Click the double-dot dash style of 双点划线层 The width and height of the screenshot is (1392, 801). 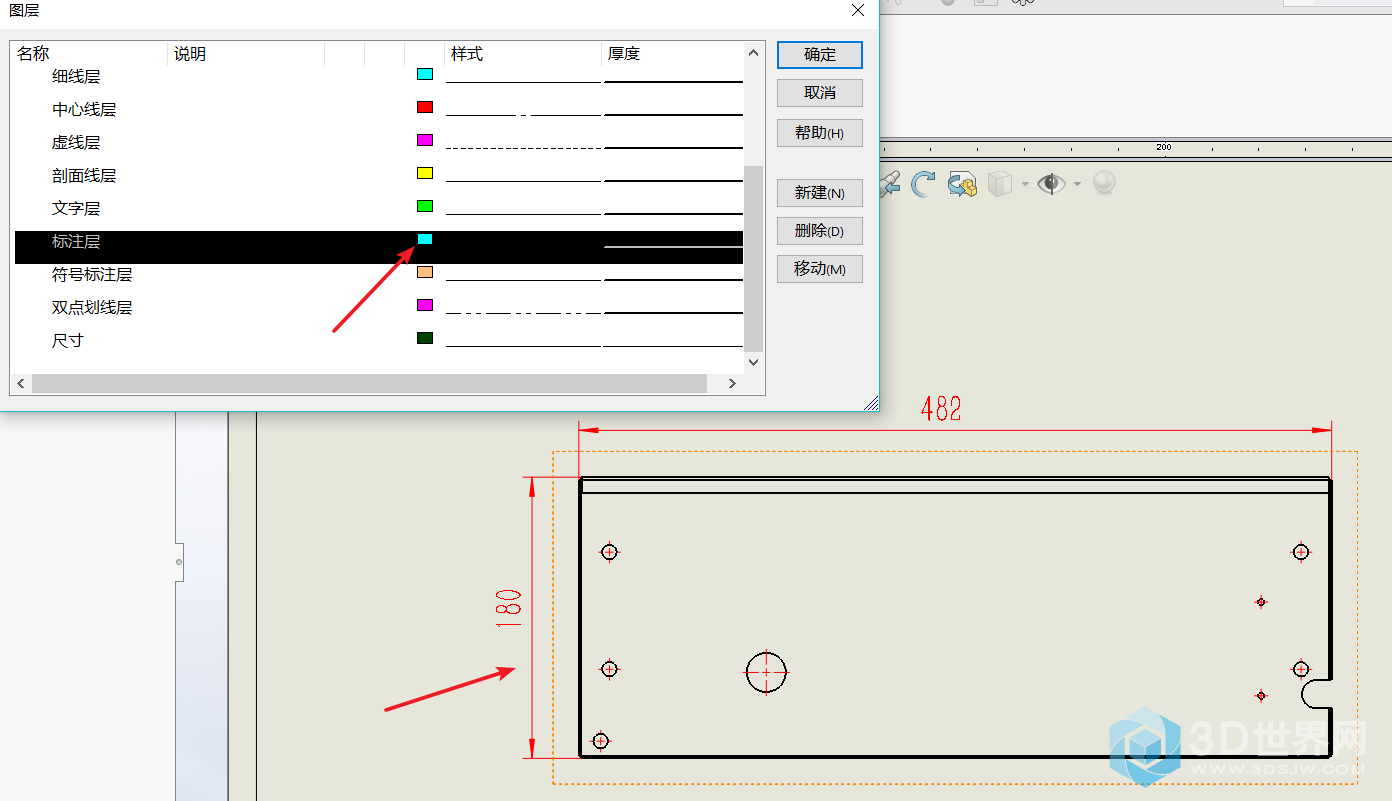(x=523, y=313)
